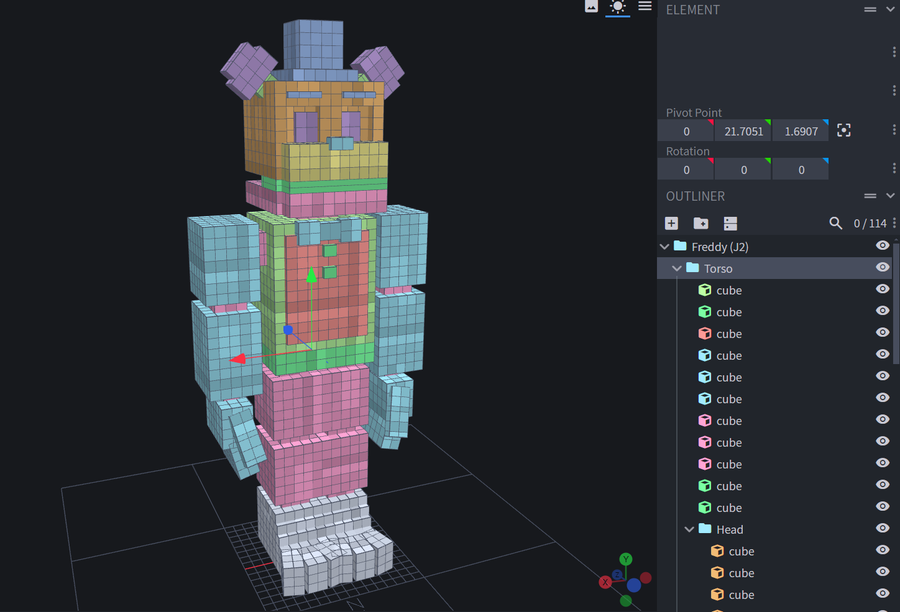The height and width of the screenshot is (612, 900).
Task: Click the 'Rotation' label
Action: [688, 151]
